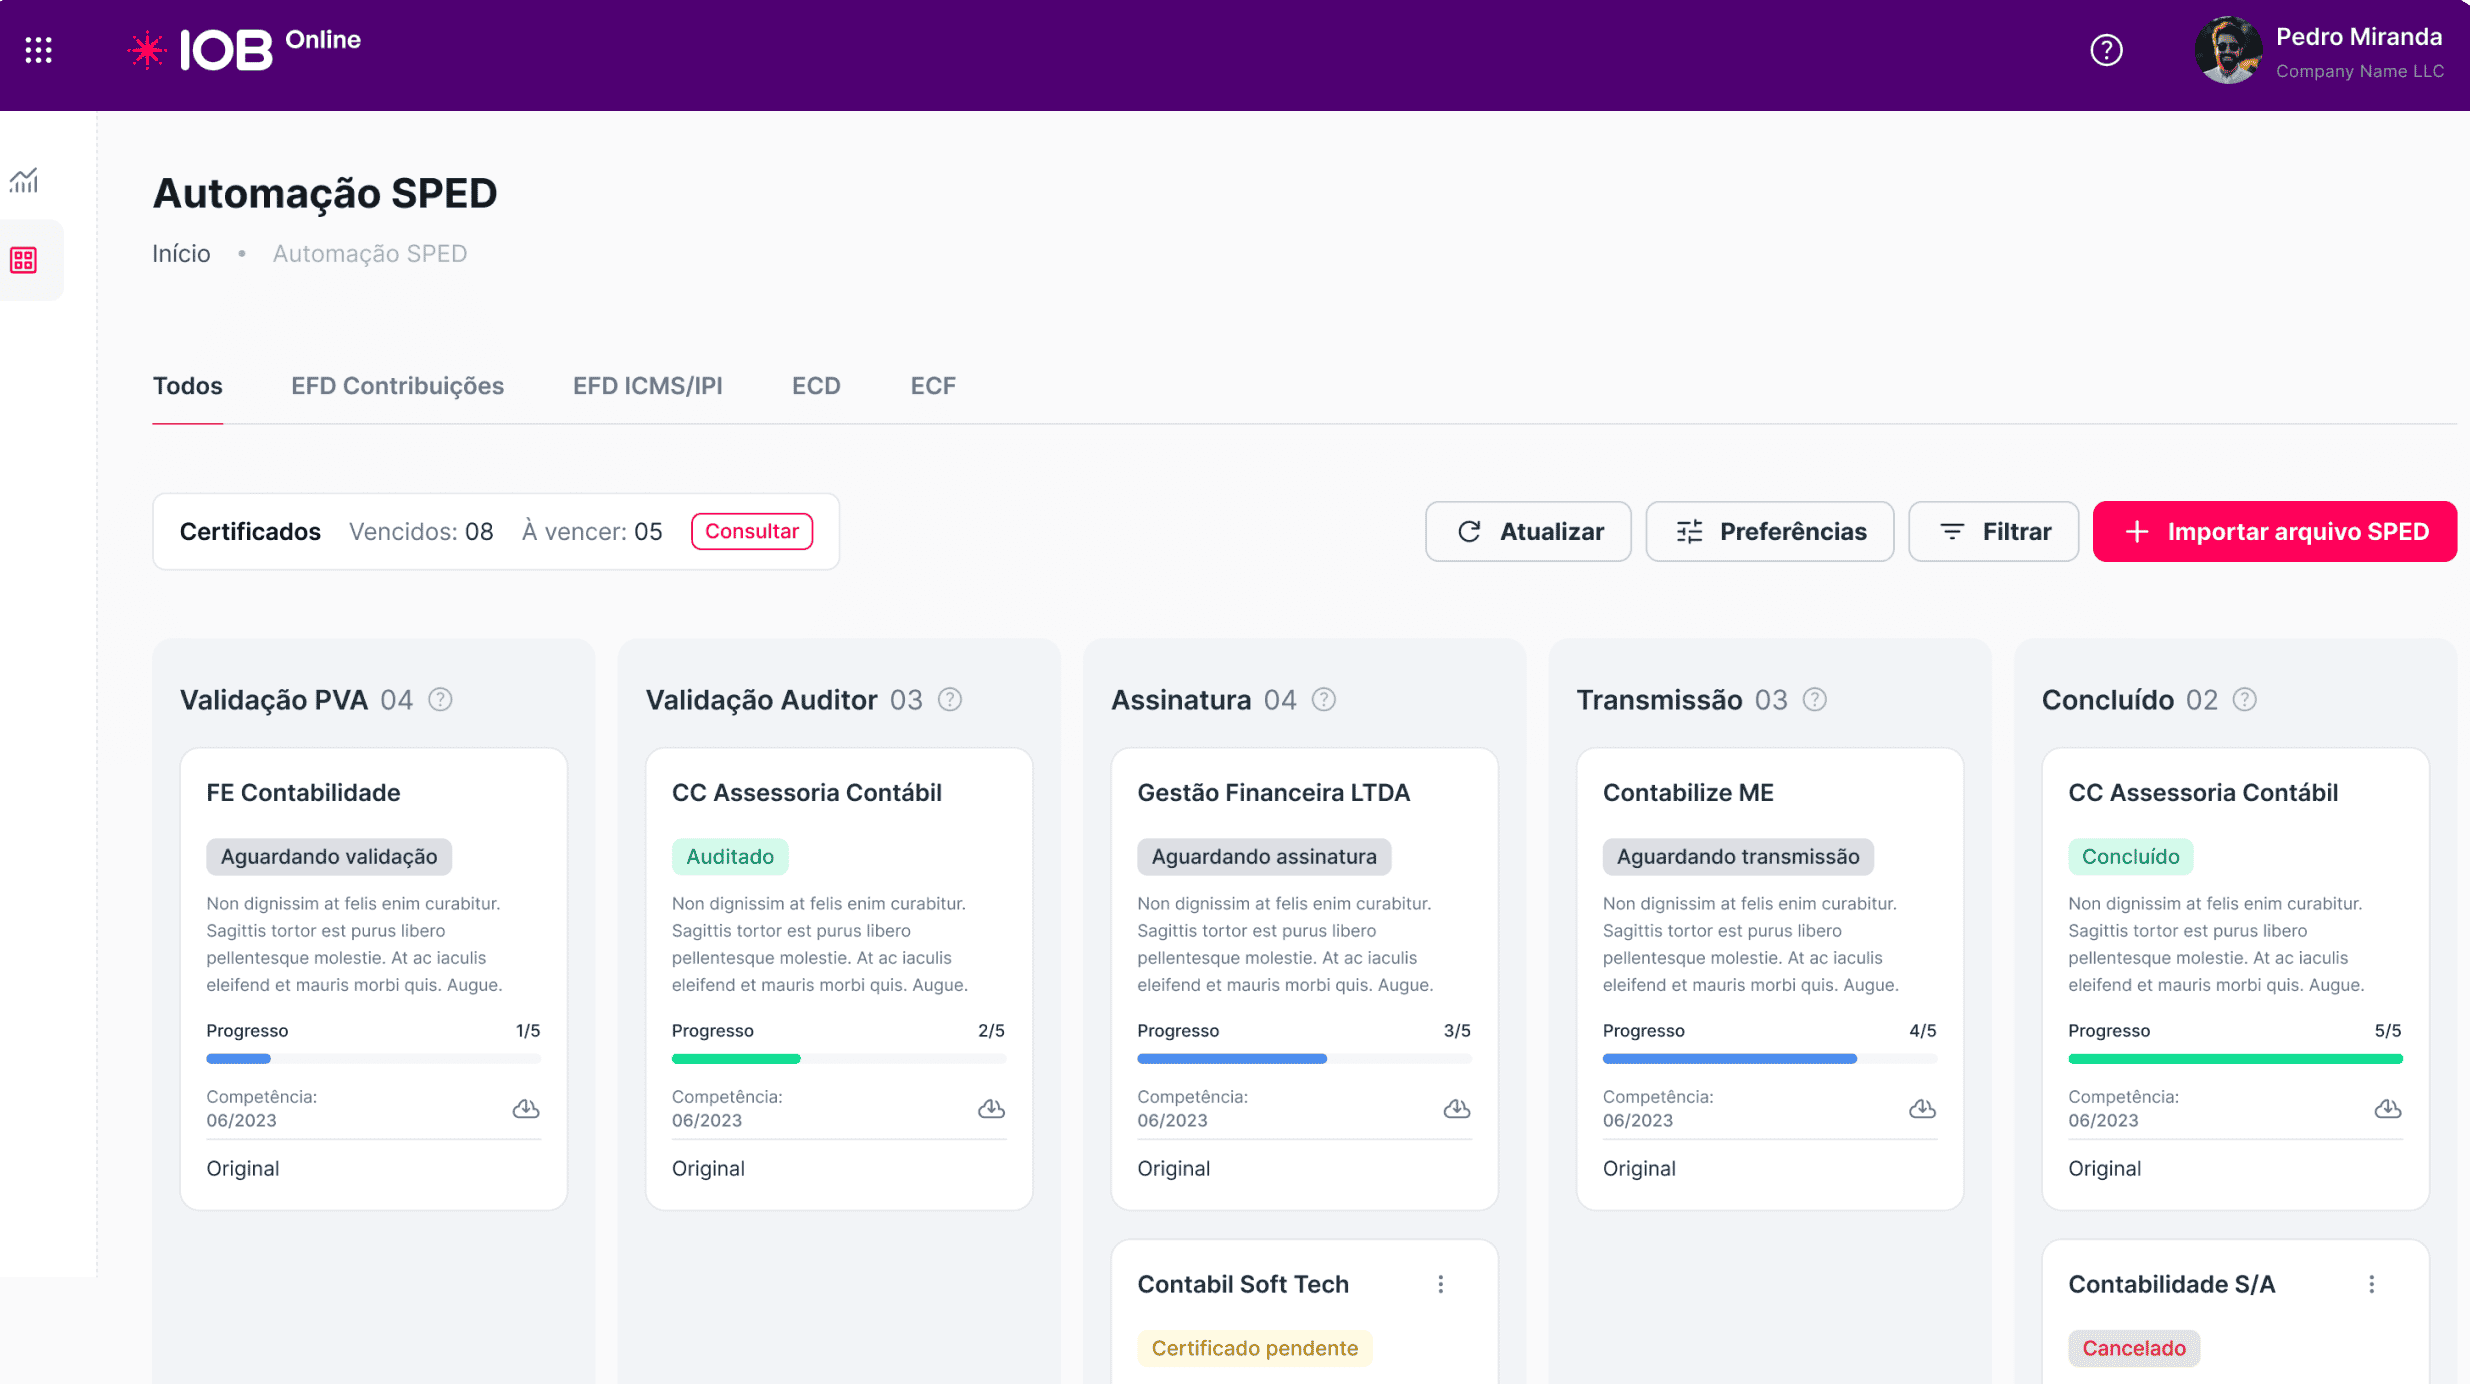Click Company Name LLC under user name
The image size is (2470, 1384).
(x=2360, y=71)
